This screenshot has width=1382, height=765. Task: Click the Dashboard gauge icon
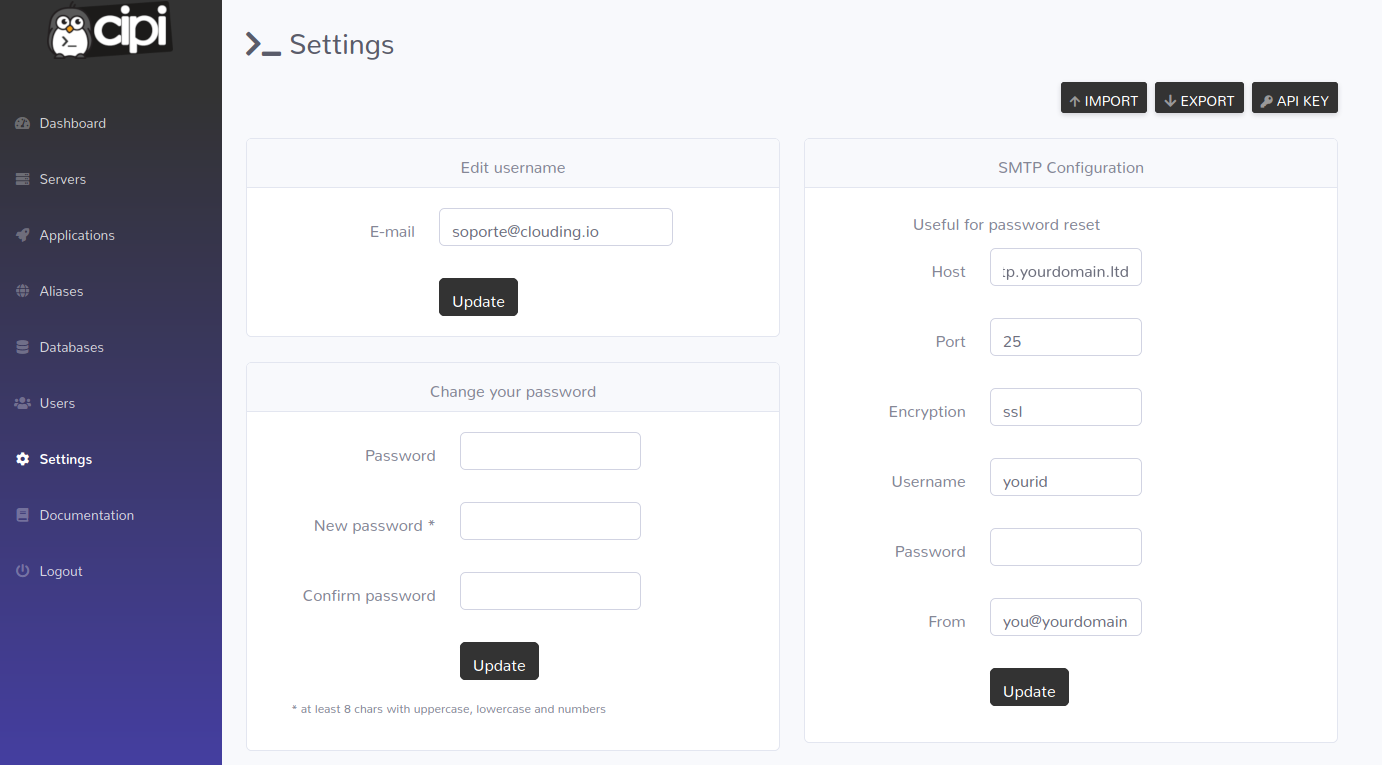pyautogui.click(x=23, y=124)
